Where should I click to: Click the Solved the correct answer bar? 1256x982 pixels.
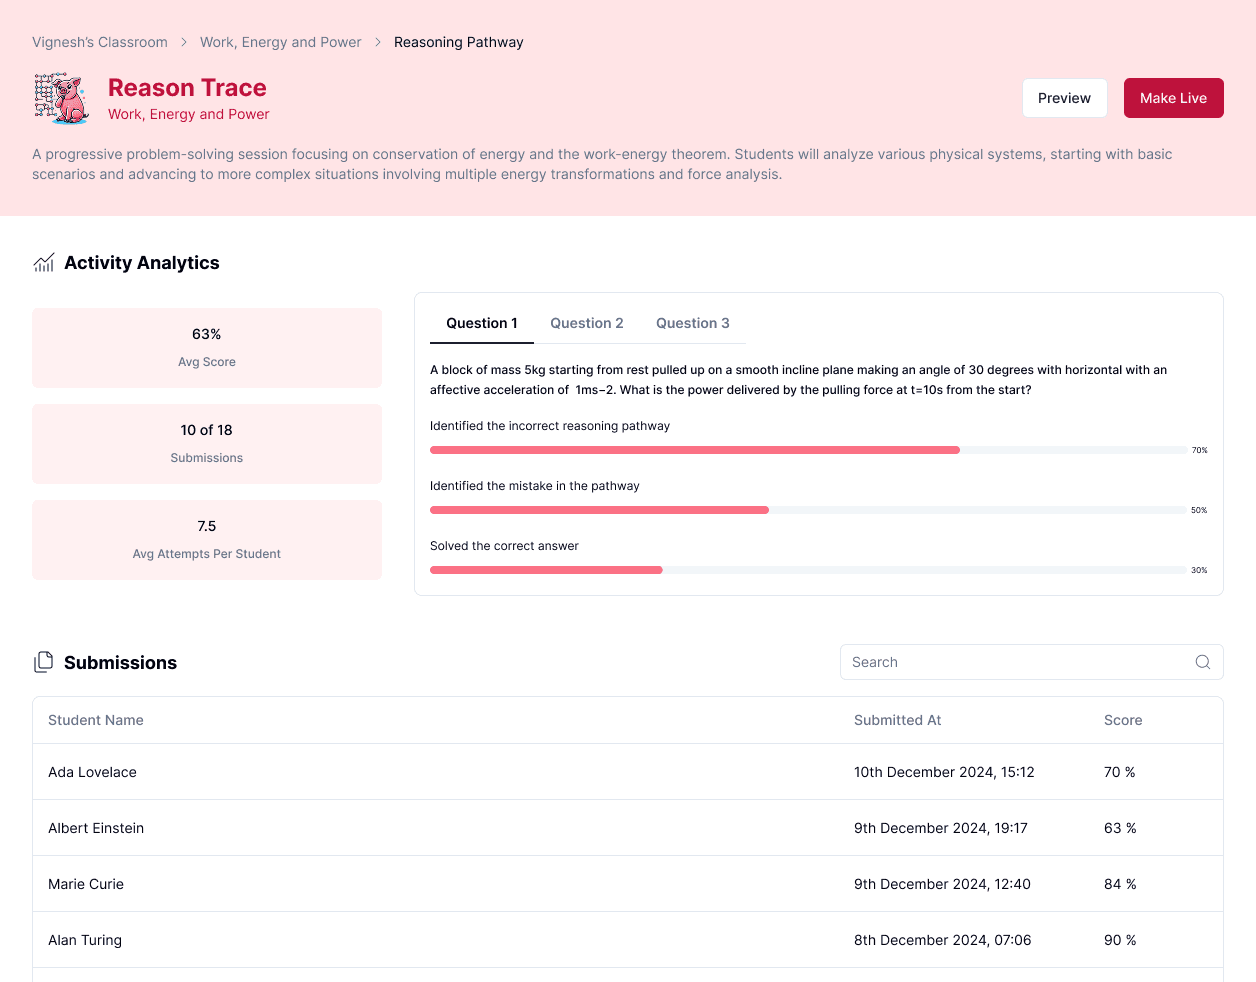coord(808,570)
